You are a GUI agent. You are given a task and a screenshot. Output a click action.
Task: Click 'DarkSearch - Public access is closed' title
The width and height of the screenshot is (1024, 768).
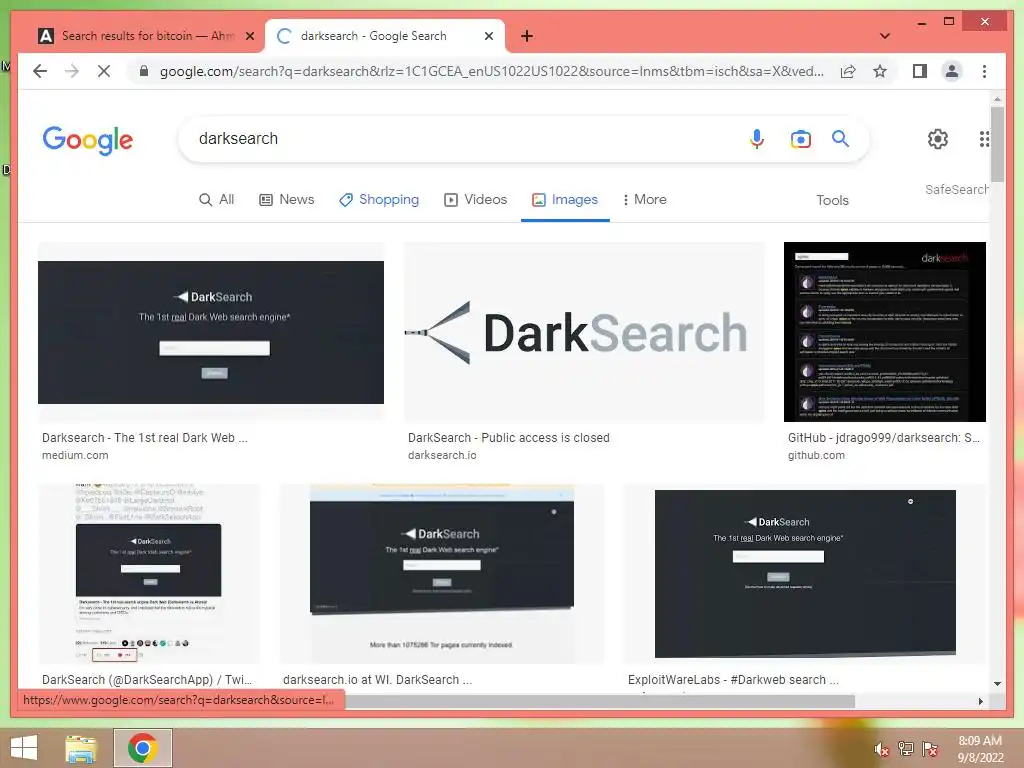pyautogui.click(x=509, y=438)
